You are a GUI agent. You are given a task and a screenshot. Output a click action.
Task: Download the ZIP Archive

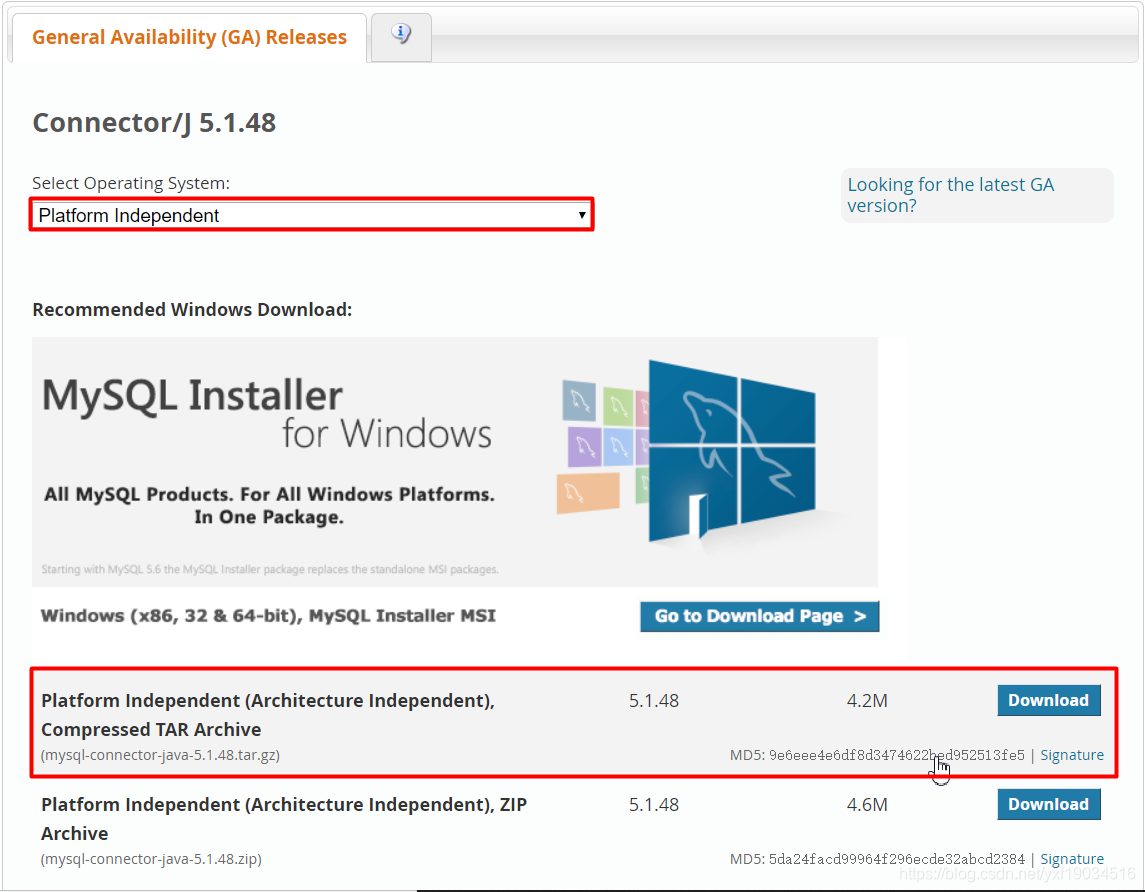tap(1049, 804)
